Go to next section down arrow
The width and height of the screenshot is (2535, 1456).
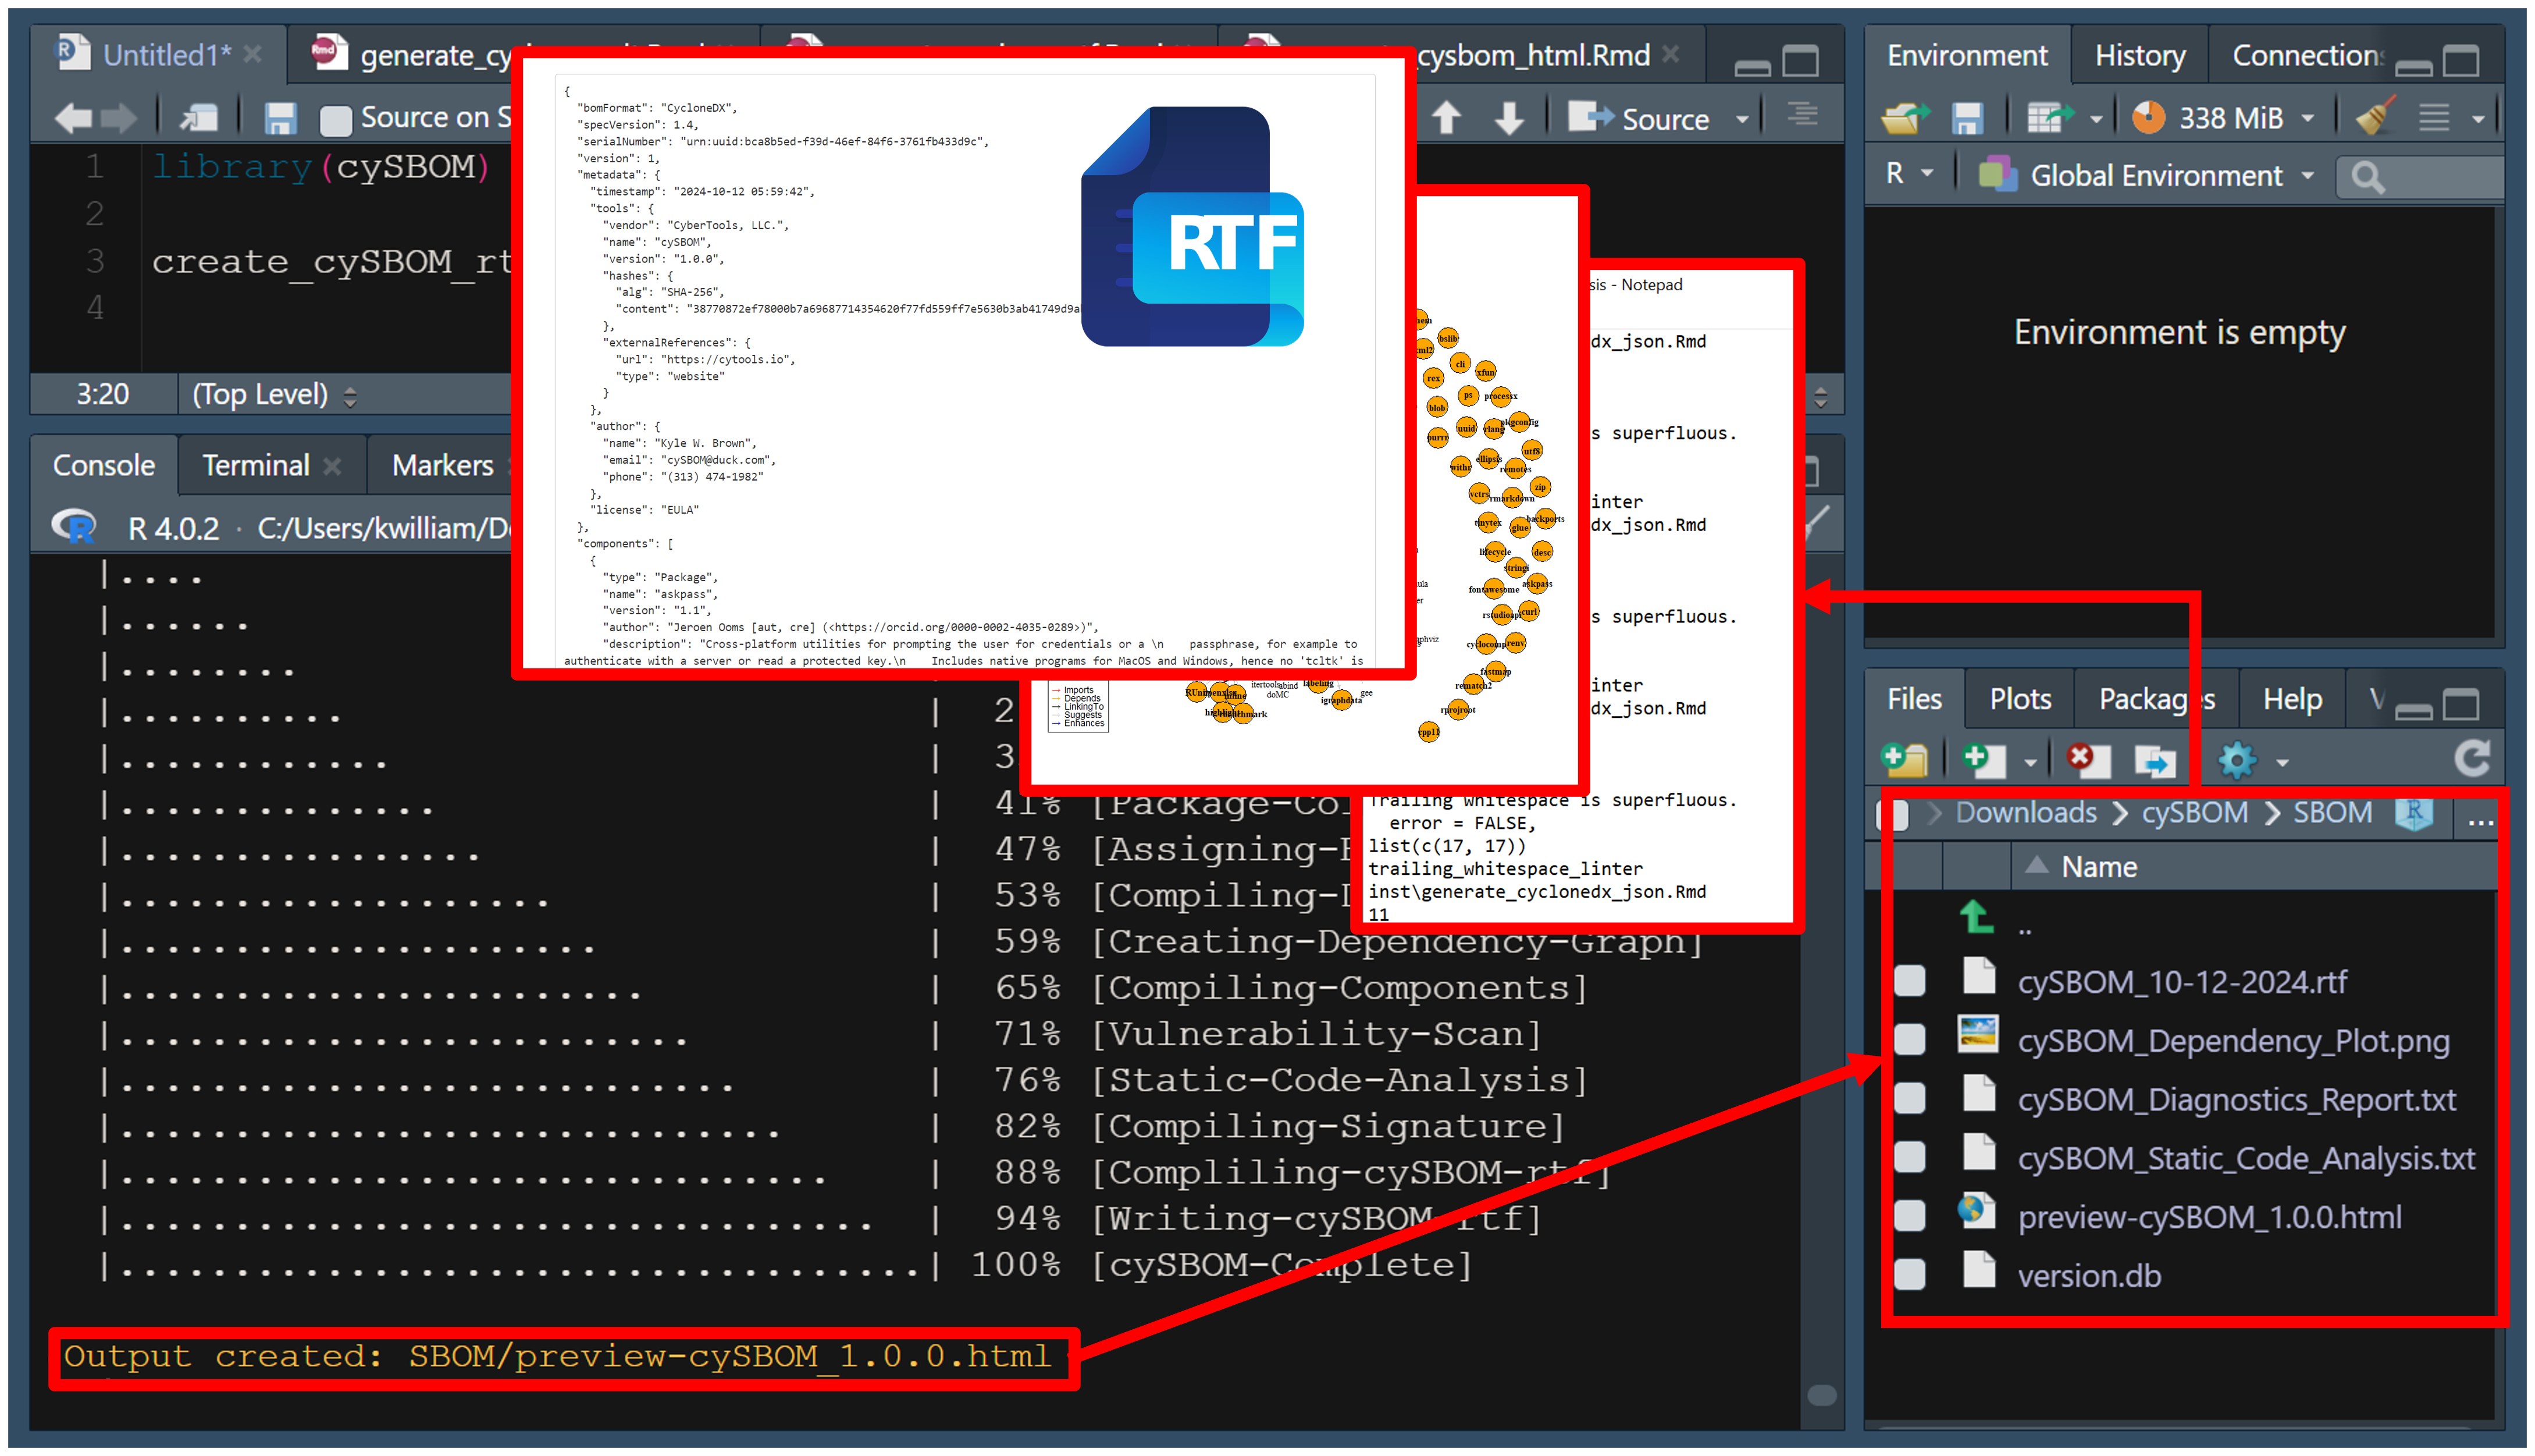[x=1509, y=117]
